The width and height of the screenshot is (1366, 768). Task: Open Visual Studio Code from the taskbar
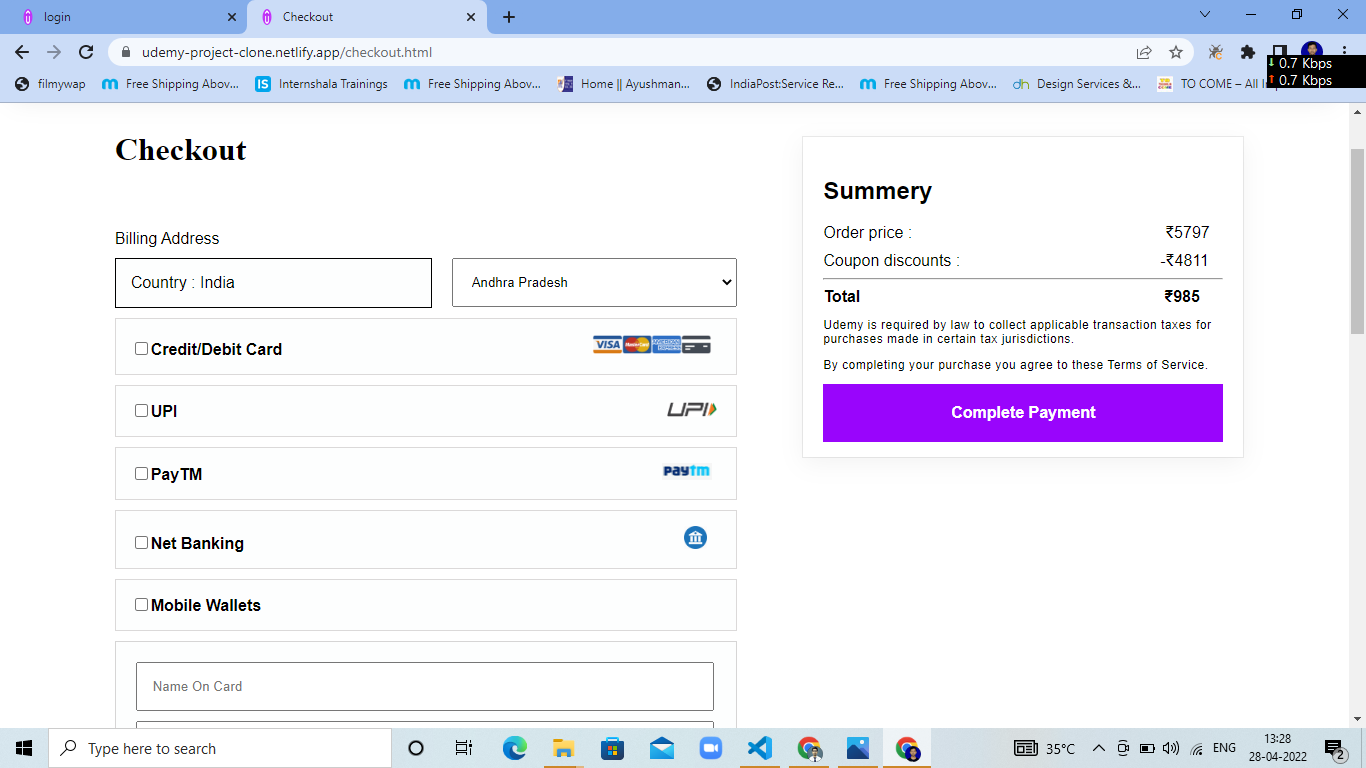coord(759,747)
